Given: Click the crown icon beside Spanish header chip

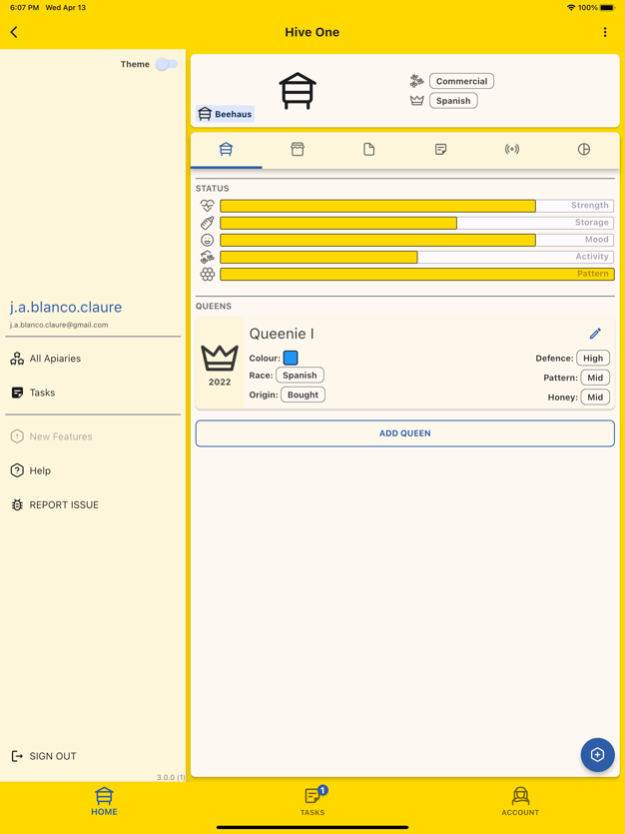Looking at the screenshot, I should coord(417,101).
